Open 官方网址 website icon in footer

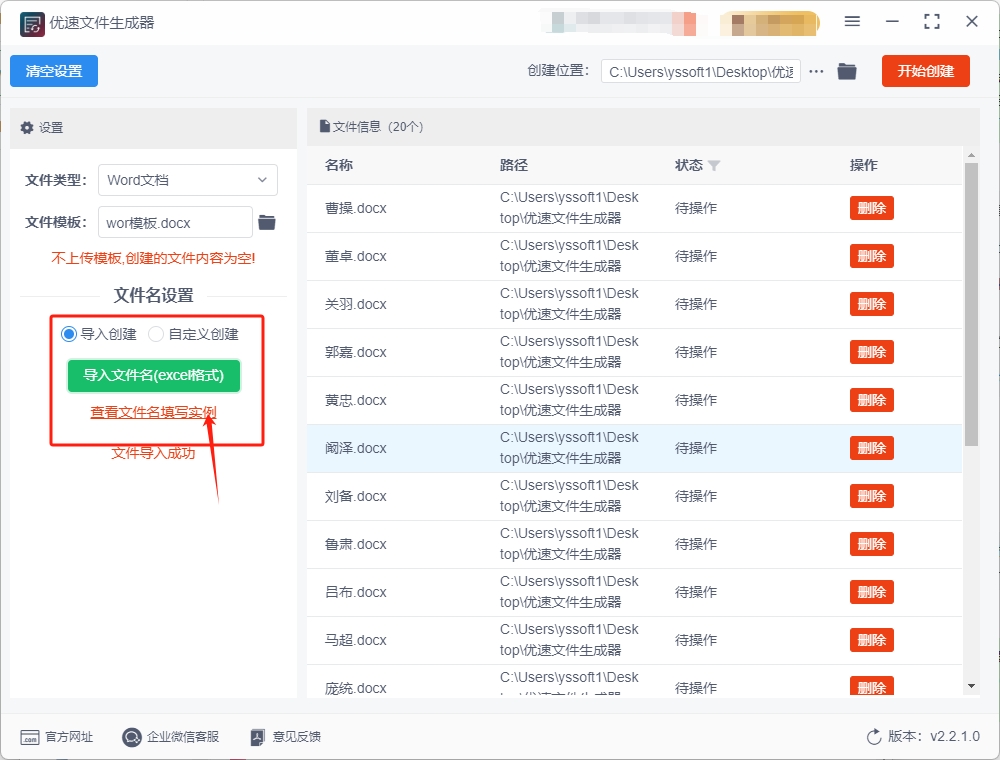[x=30, y=737]
